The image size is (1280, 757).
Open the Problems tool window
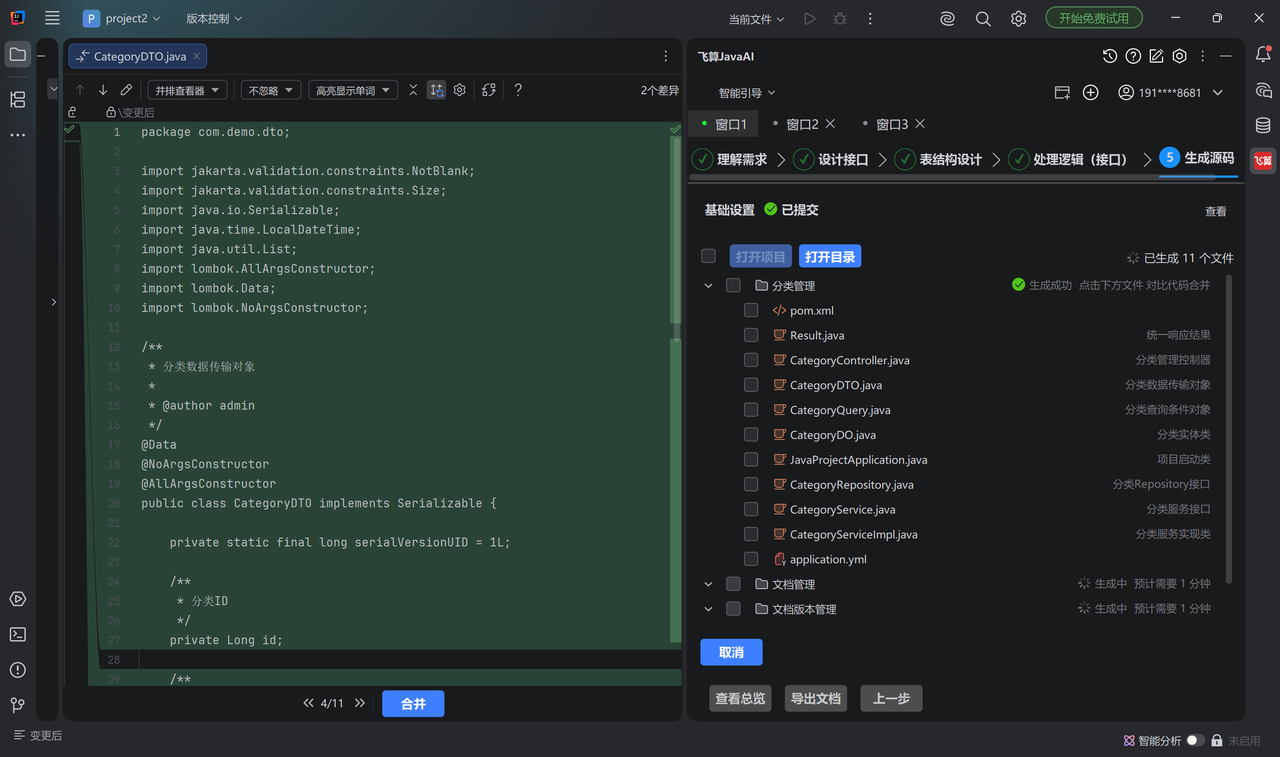[x=17, y=670]
